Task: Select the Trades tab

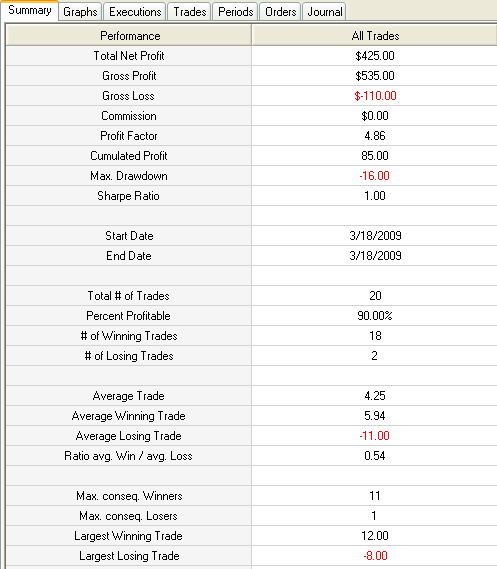Action: click(189, 12)
